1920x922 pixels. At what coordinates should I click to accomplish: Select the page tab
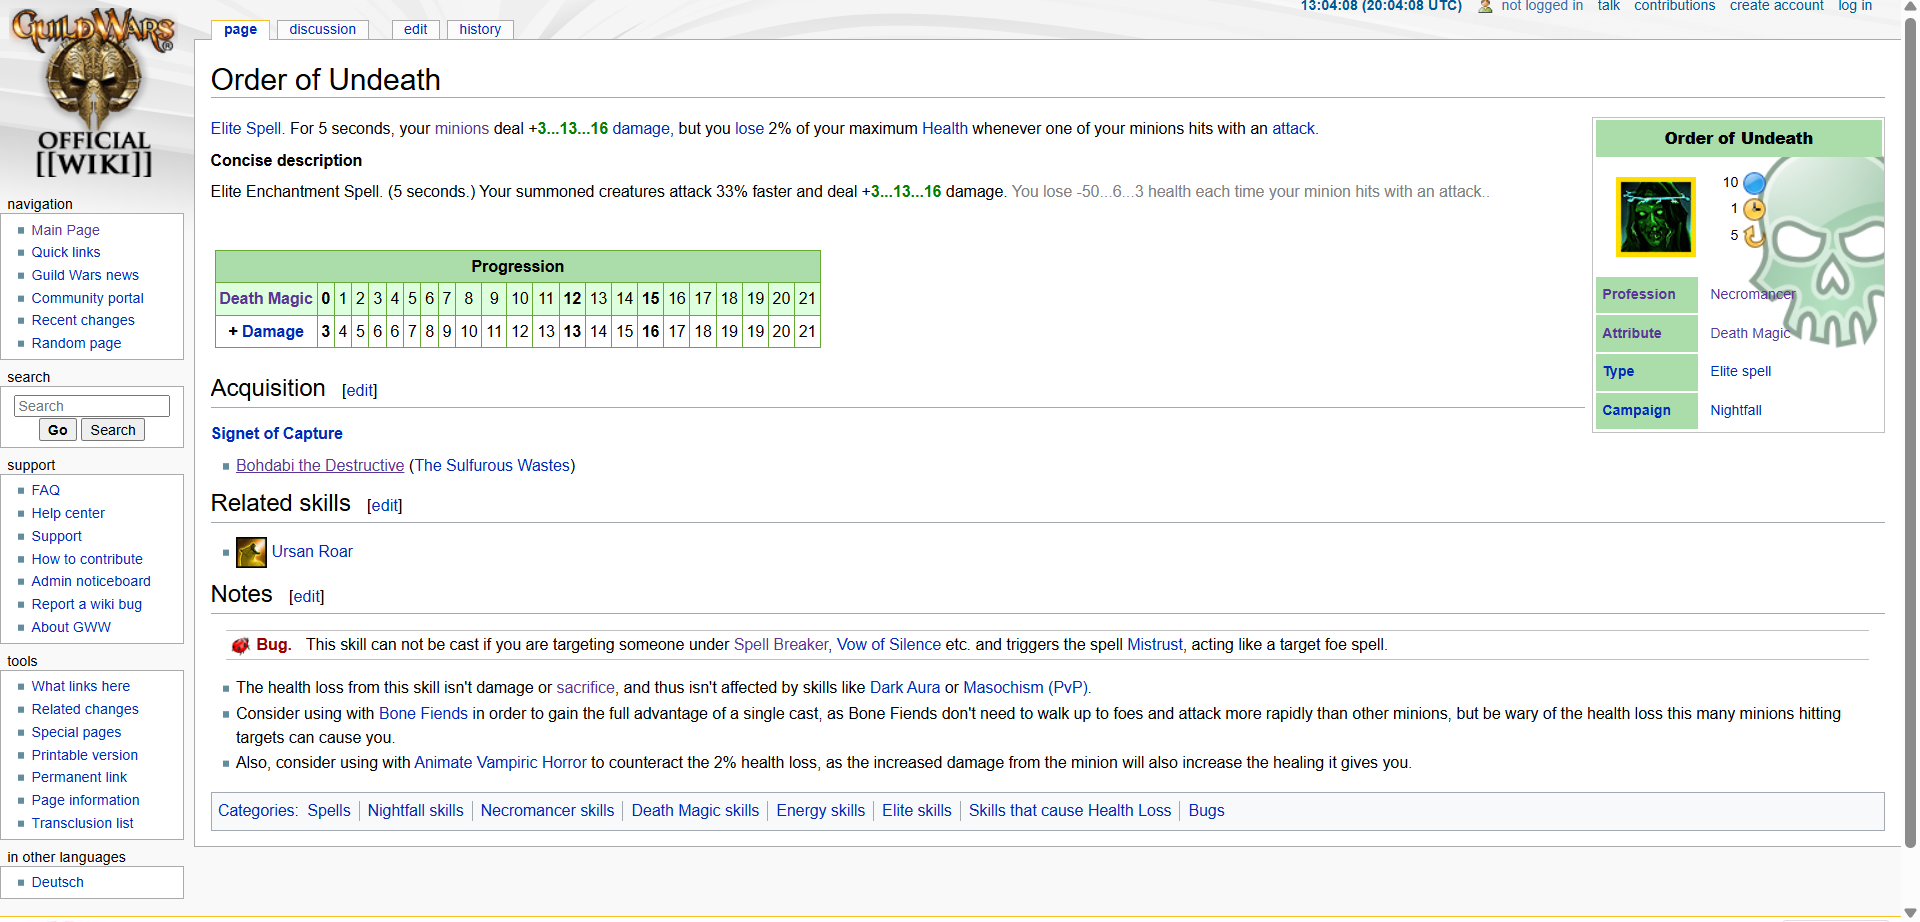pyautogui.click(x=240, y=29)
